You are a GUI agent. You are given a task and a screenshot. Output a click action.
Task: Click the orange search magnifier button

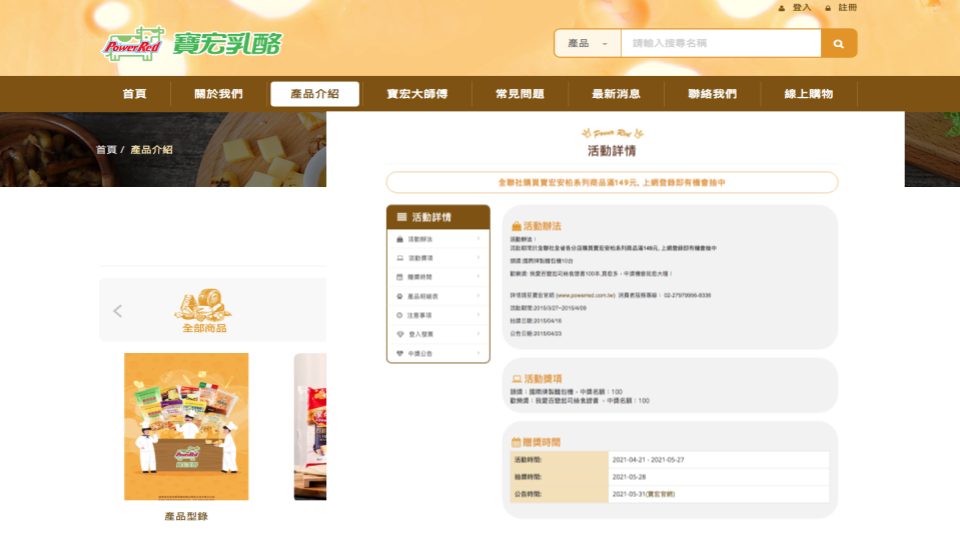(x=839, y=44)
